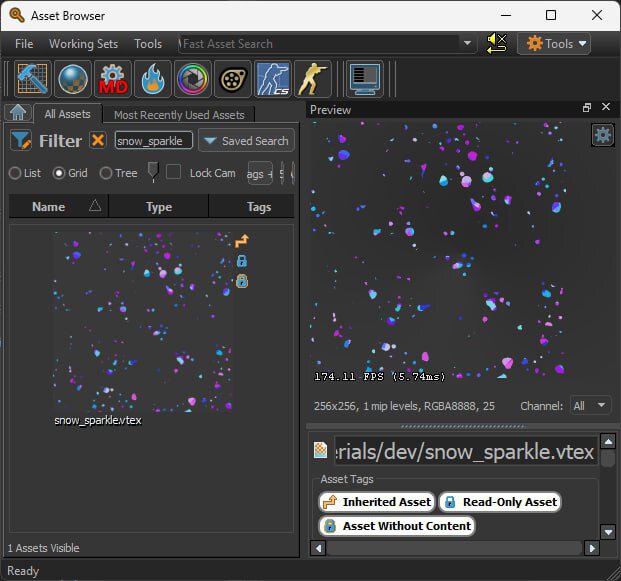Viewport: 621px width, 581px height.
Task: Open the monitor console icon
Action: click(364, 79)
